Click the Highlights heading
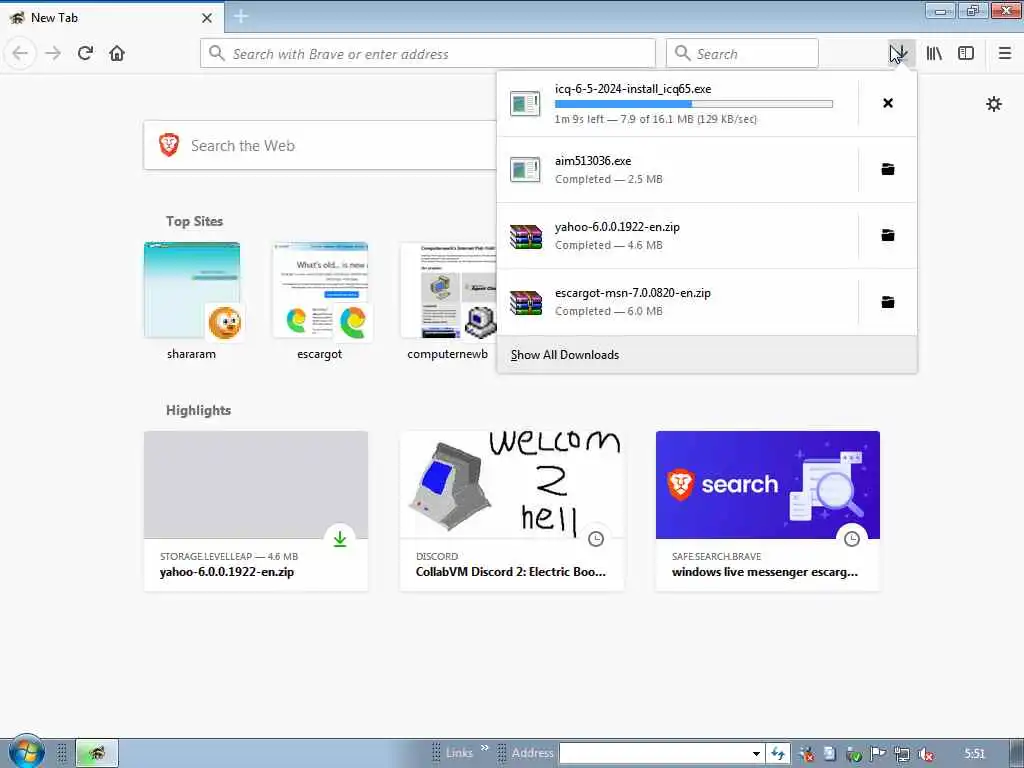The height and width of the screenshot is (768, 1024). (199, 410)
